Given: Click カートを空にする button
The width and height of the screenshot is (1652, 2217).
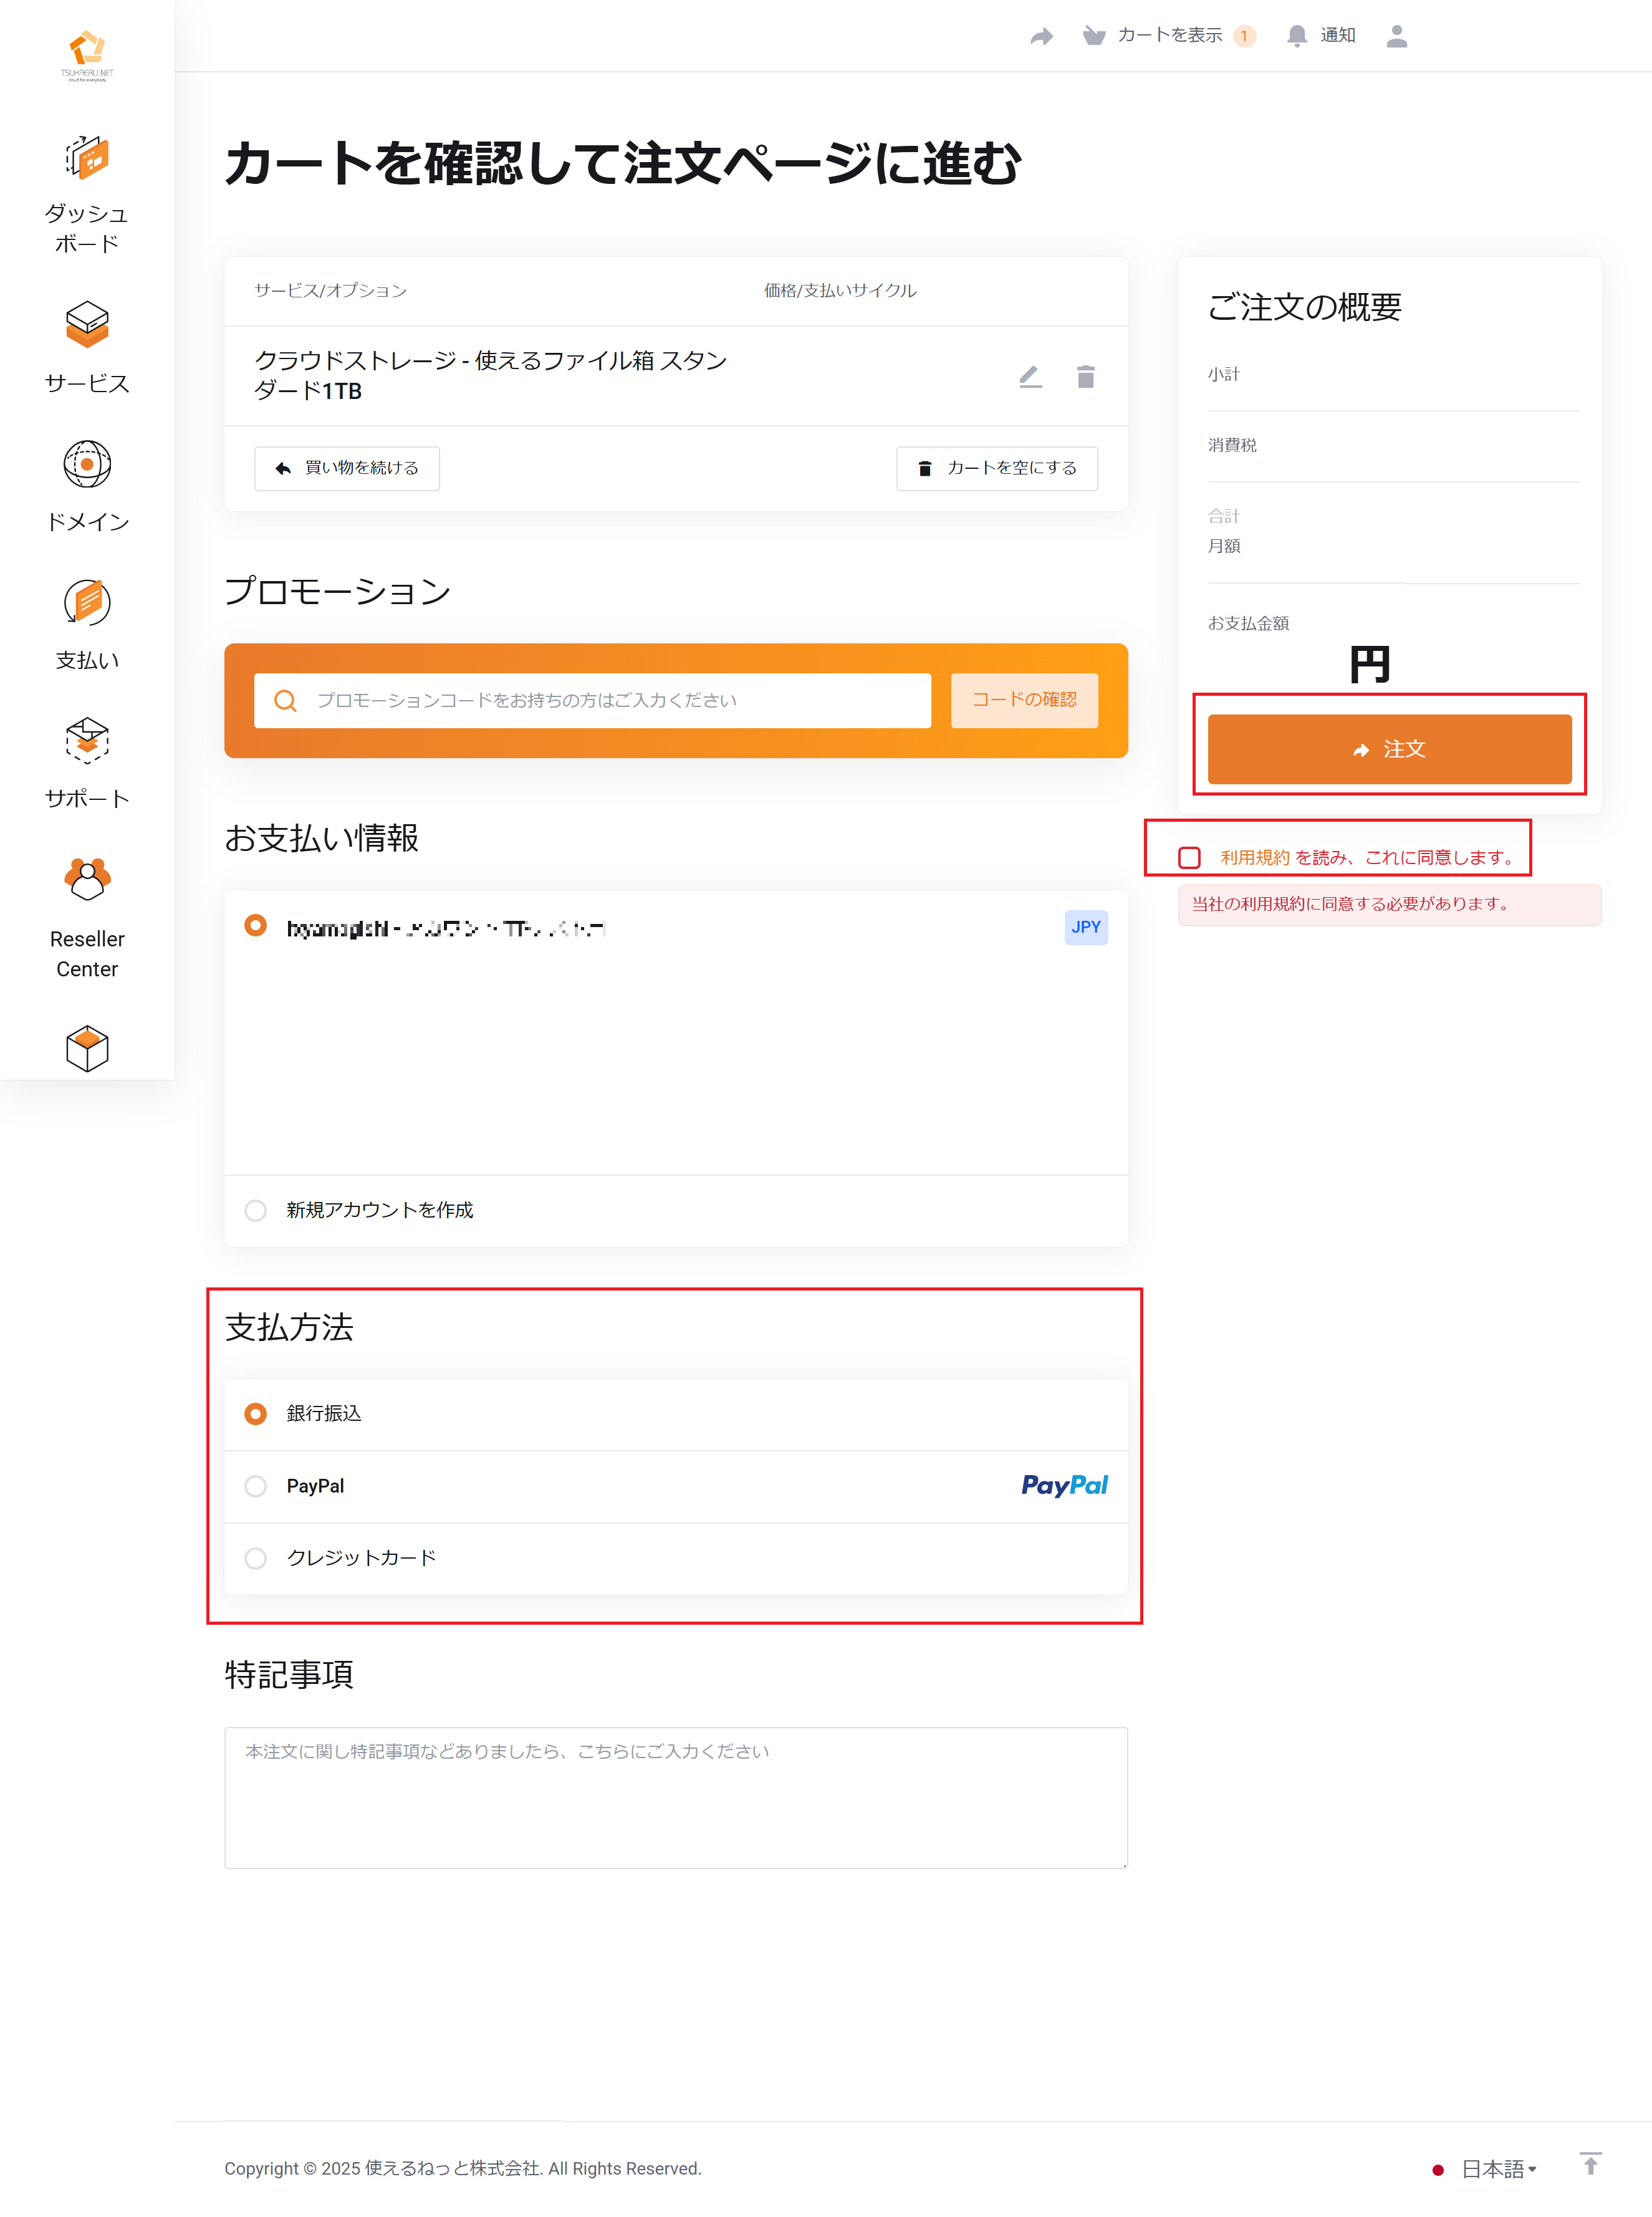Looking at the screenshot, I should point(996,468).
